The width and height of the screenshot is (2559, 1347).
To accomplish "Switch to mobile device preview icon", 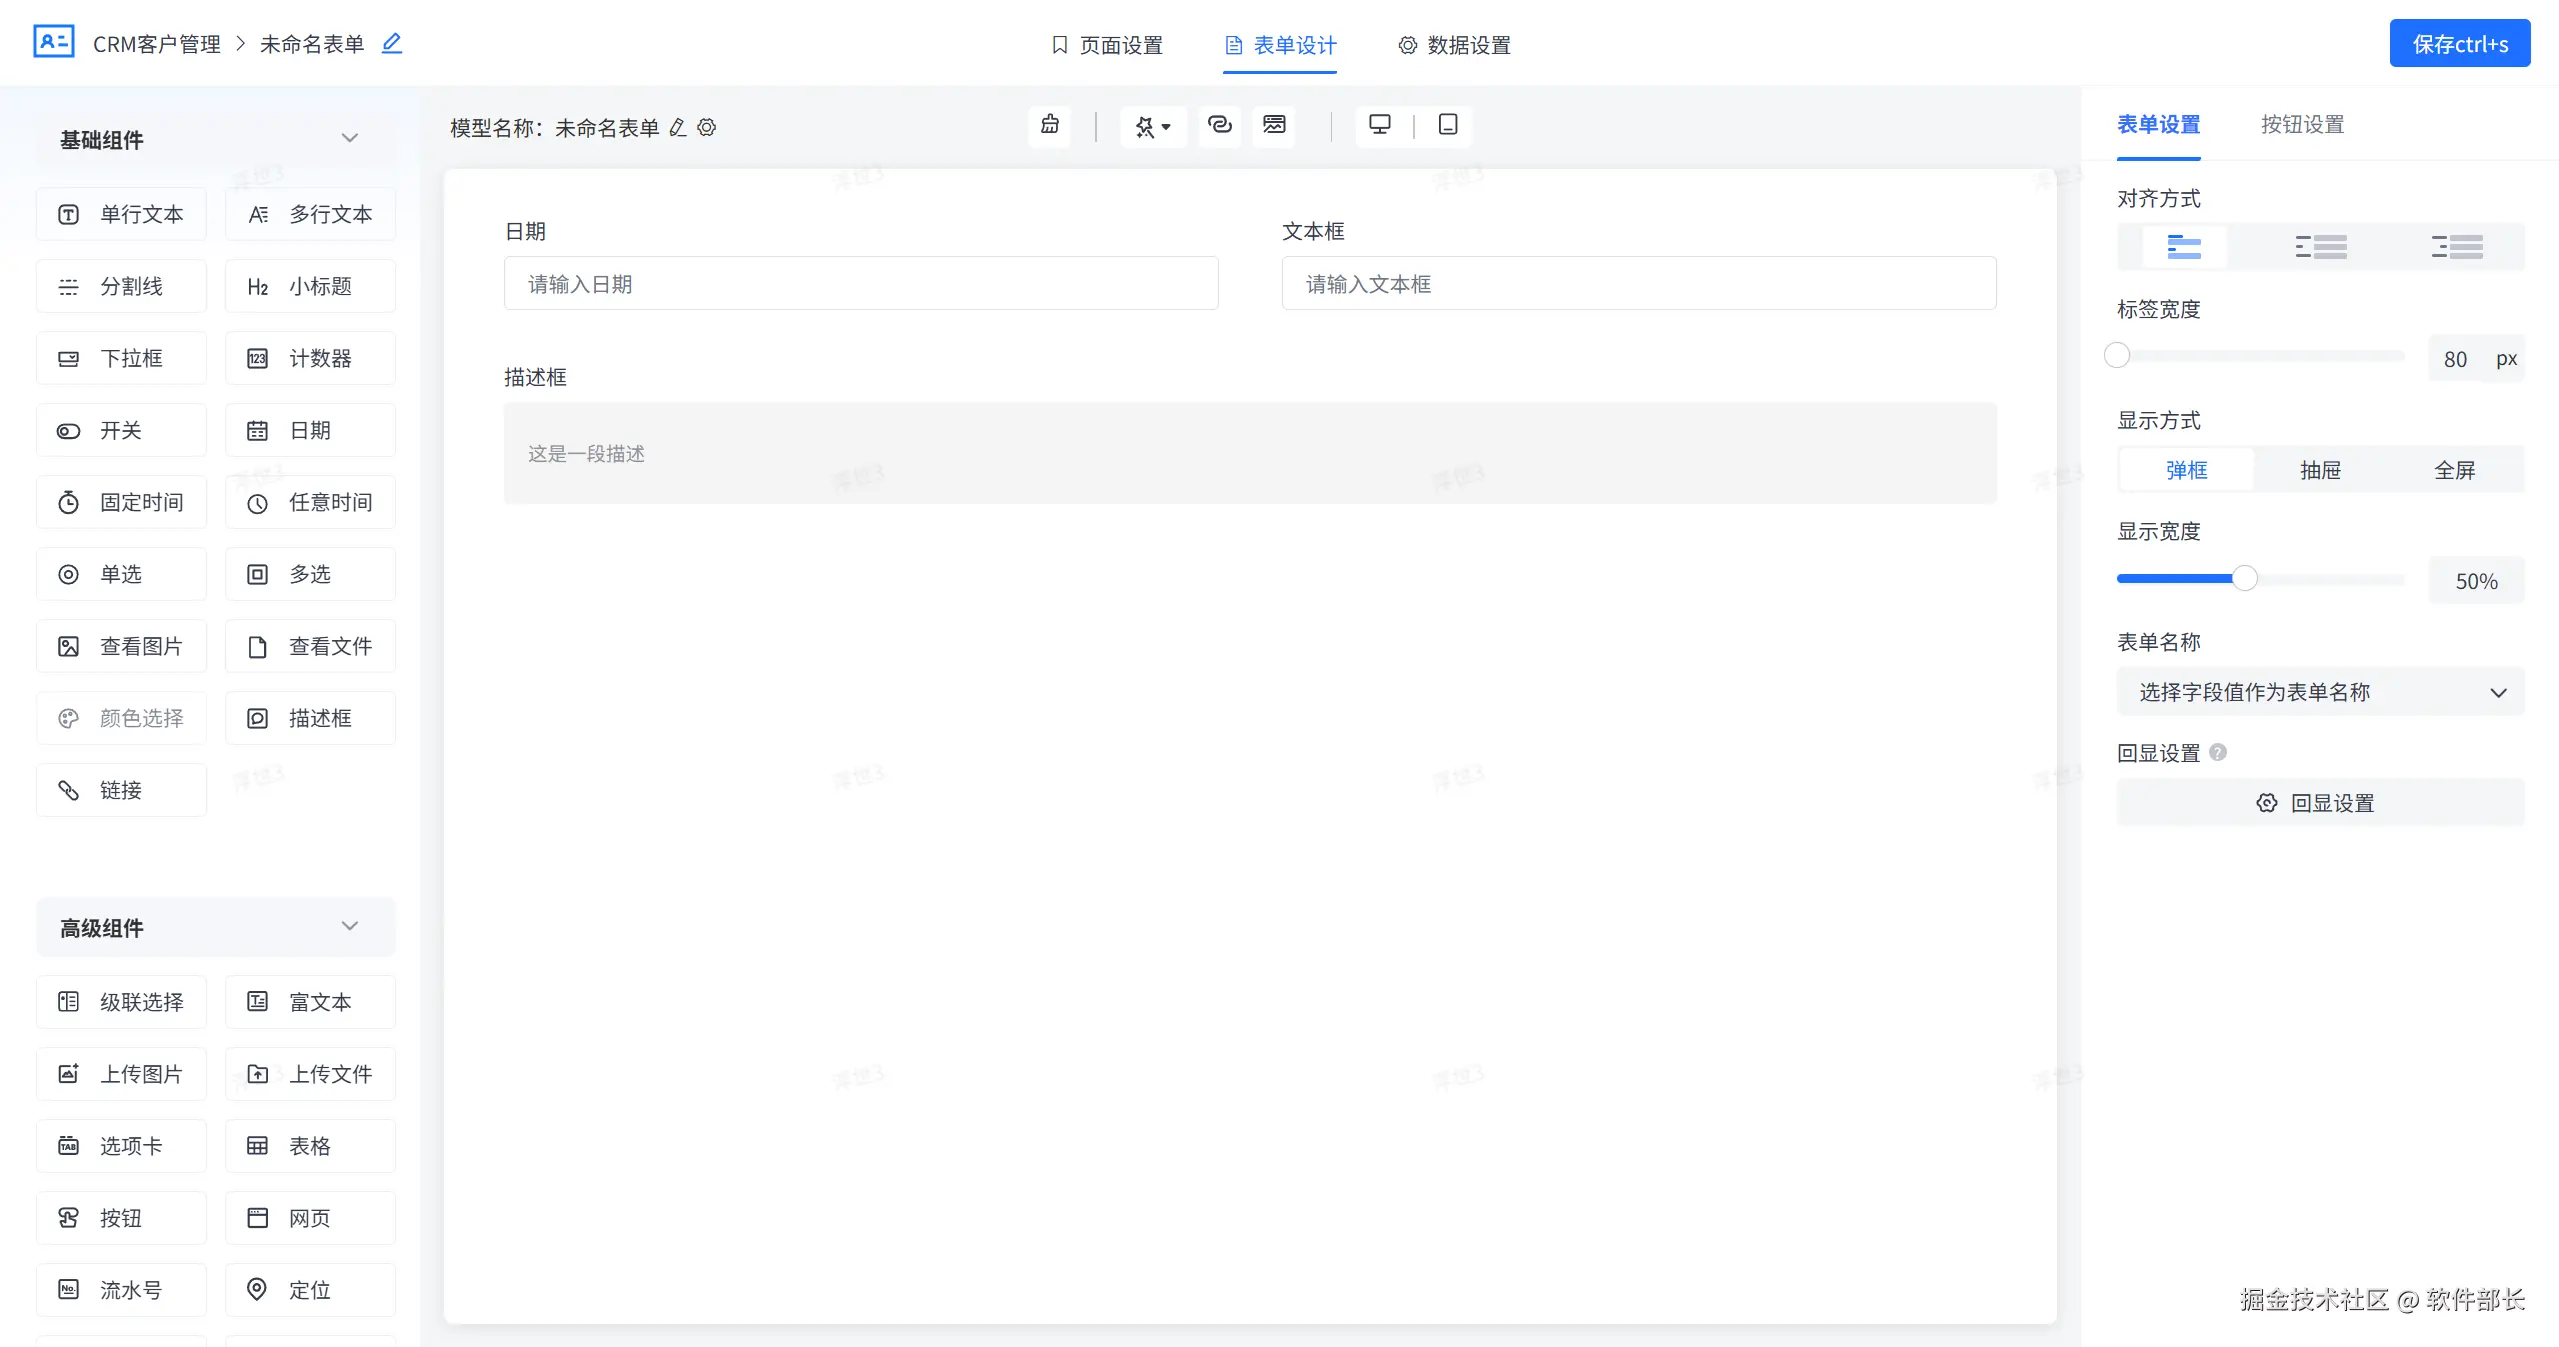I will click(x=1447, y=125).
